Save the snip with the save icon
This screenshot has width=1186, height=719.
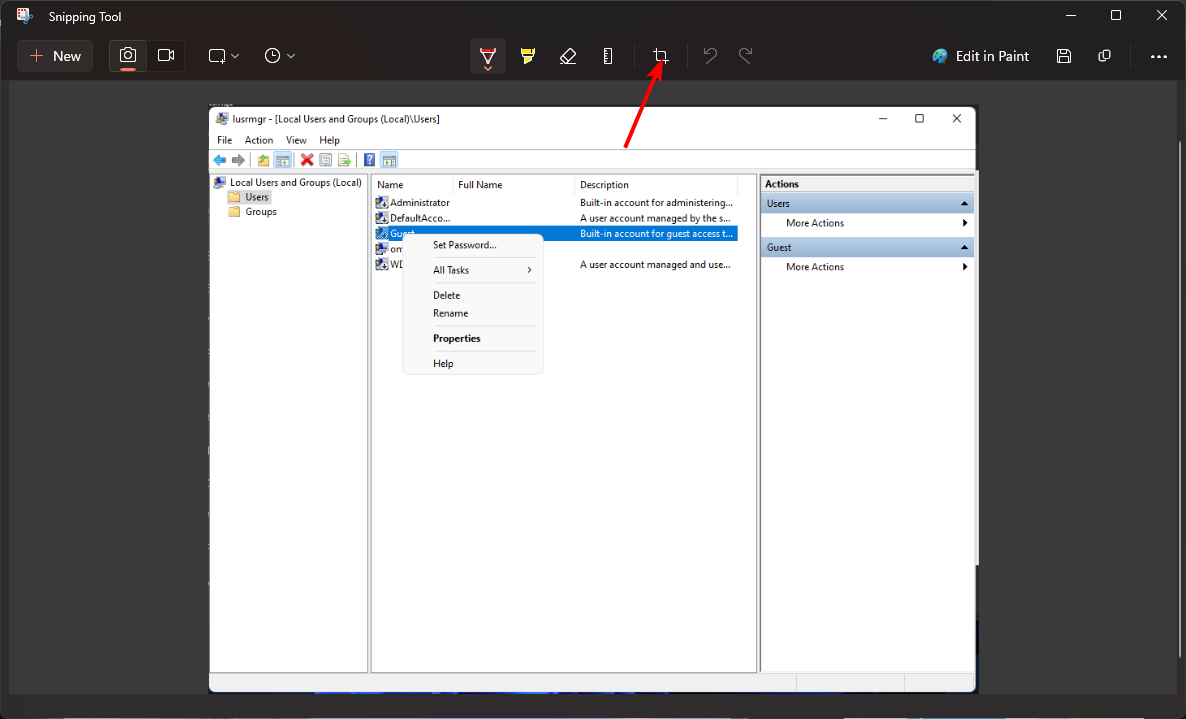click(1063, 56)
